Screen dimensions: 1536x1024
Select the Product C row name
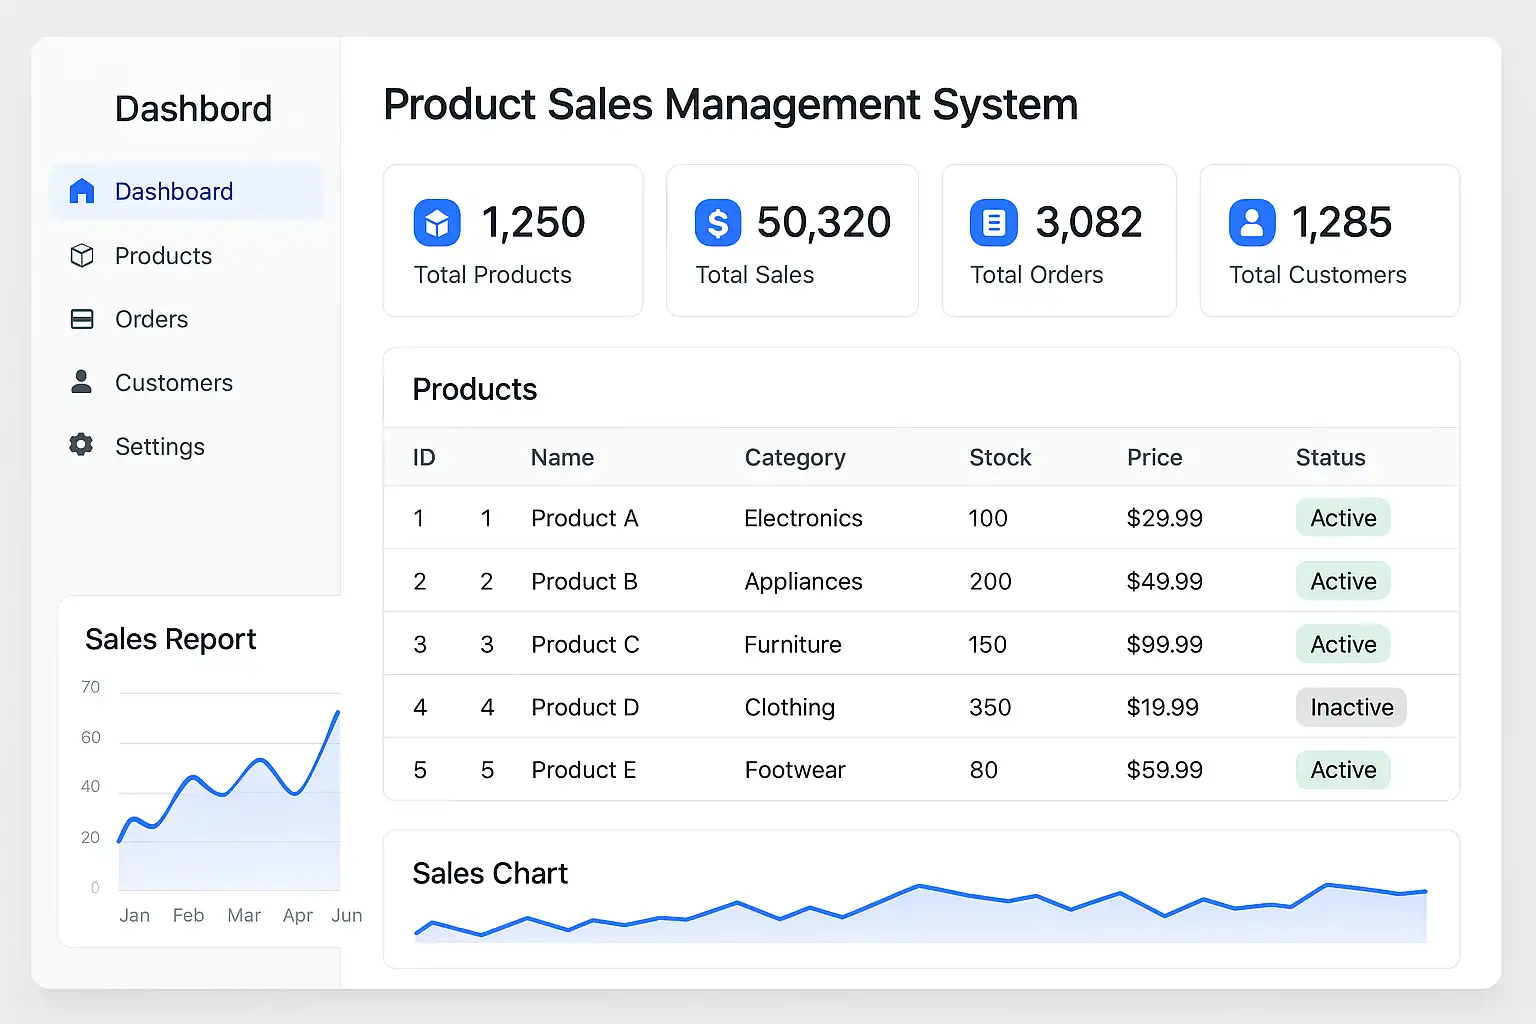coord(585,645)
